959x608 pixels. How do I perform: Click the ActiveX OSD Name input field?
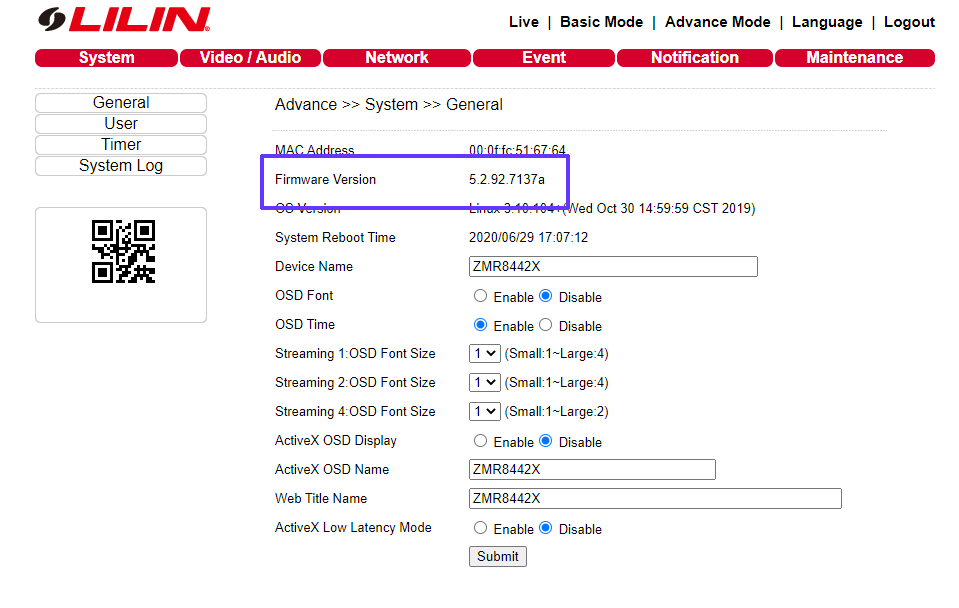(592, 470)
